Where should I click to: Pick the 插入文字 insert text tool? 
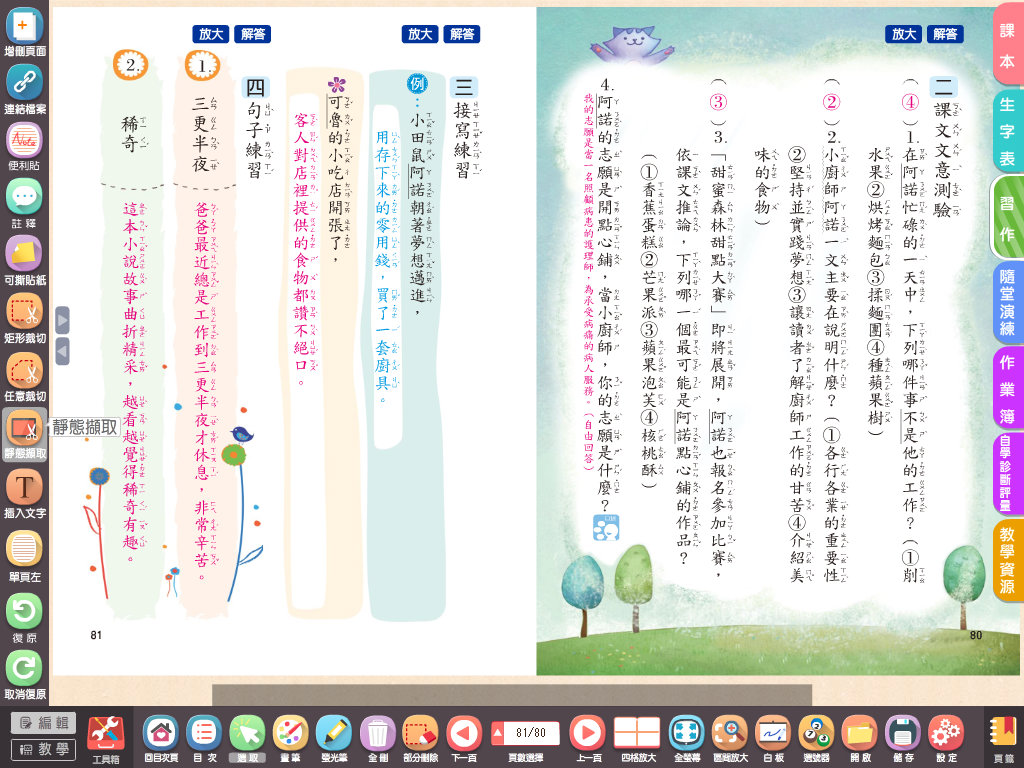(x=24, y=493)
